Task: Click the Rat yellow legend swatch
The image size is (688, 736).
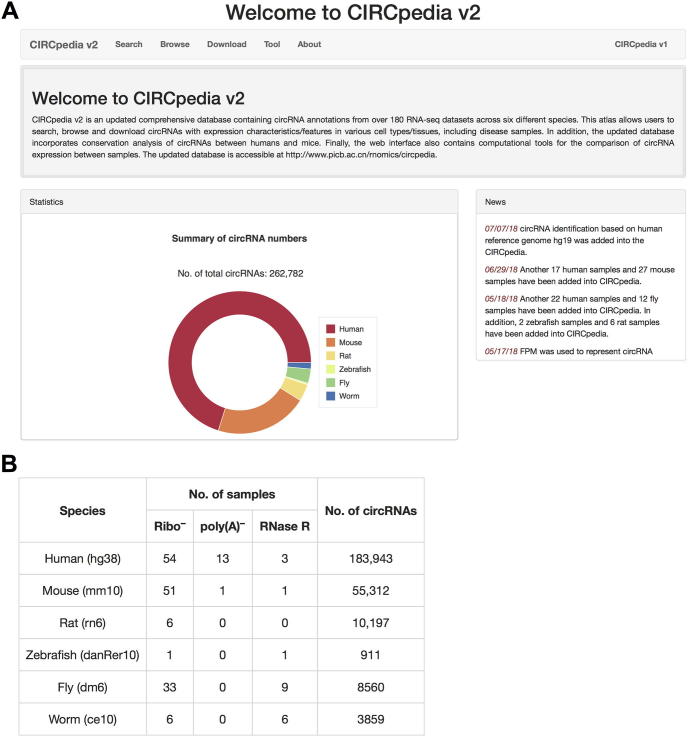Action: [x=330, y=356]
